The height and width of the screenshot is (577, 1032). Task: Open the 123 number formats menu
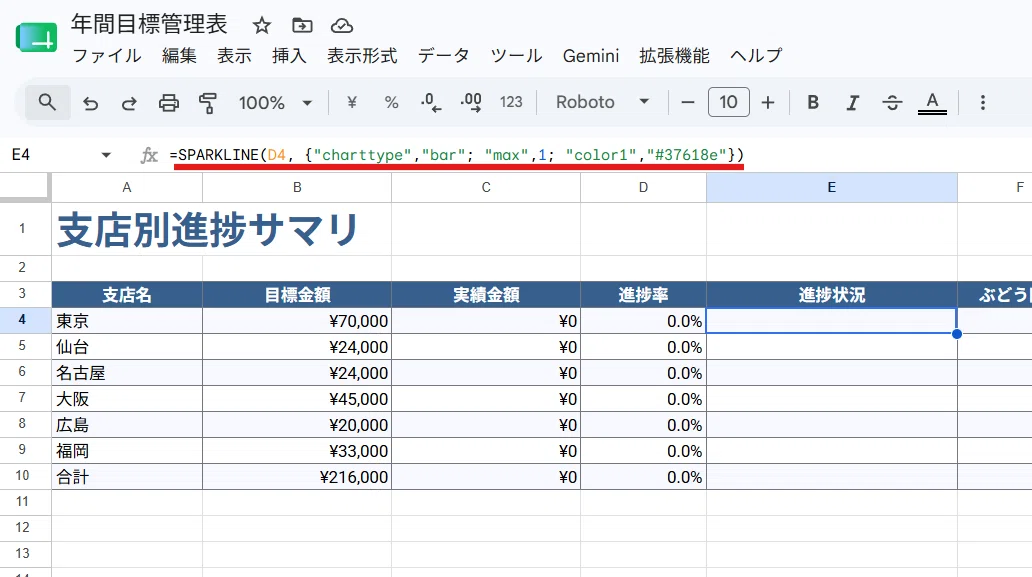511,102
